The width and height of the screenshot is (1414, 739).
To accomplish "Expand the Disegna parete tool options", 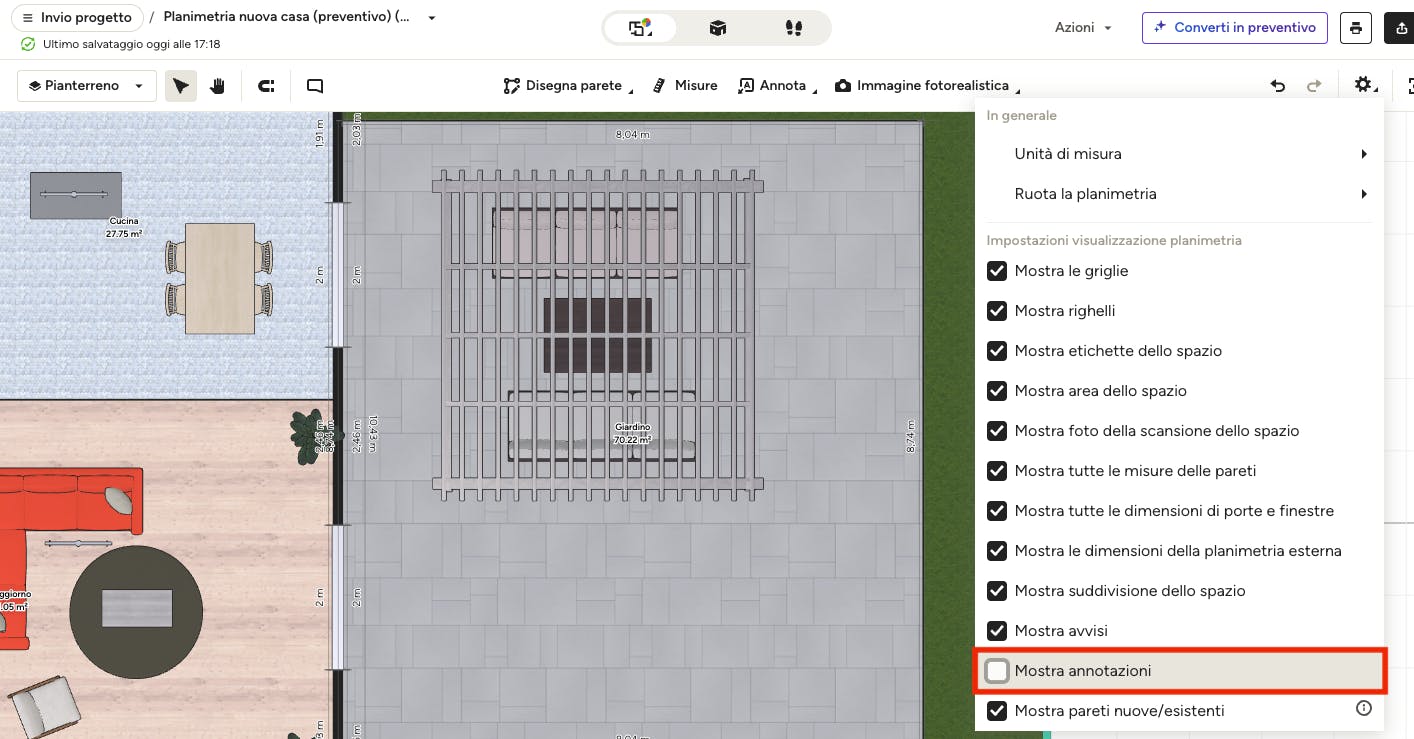I will 631,92.
